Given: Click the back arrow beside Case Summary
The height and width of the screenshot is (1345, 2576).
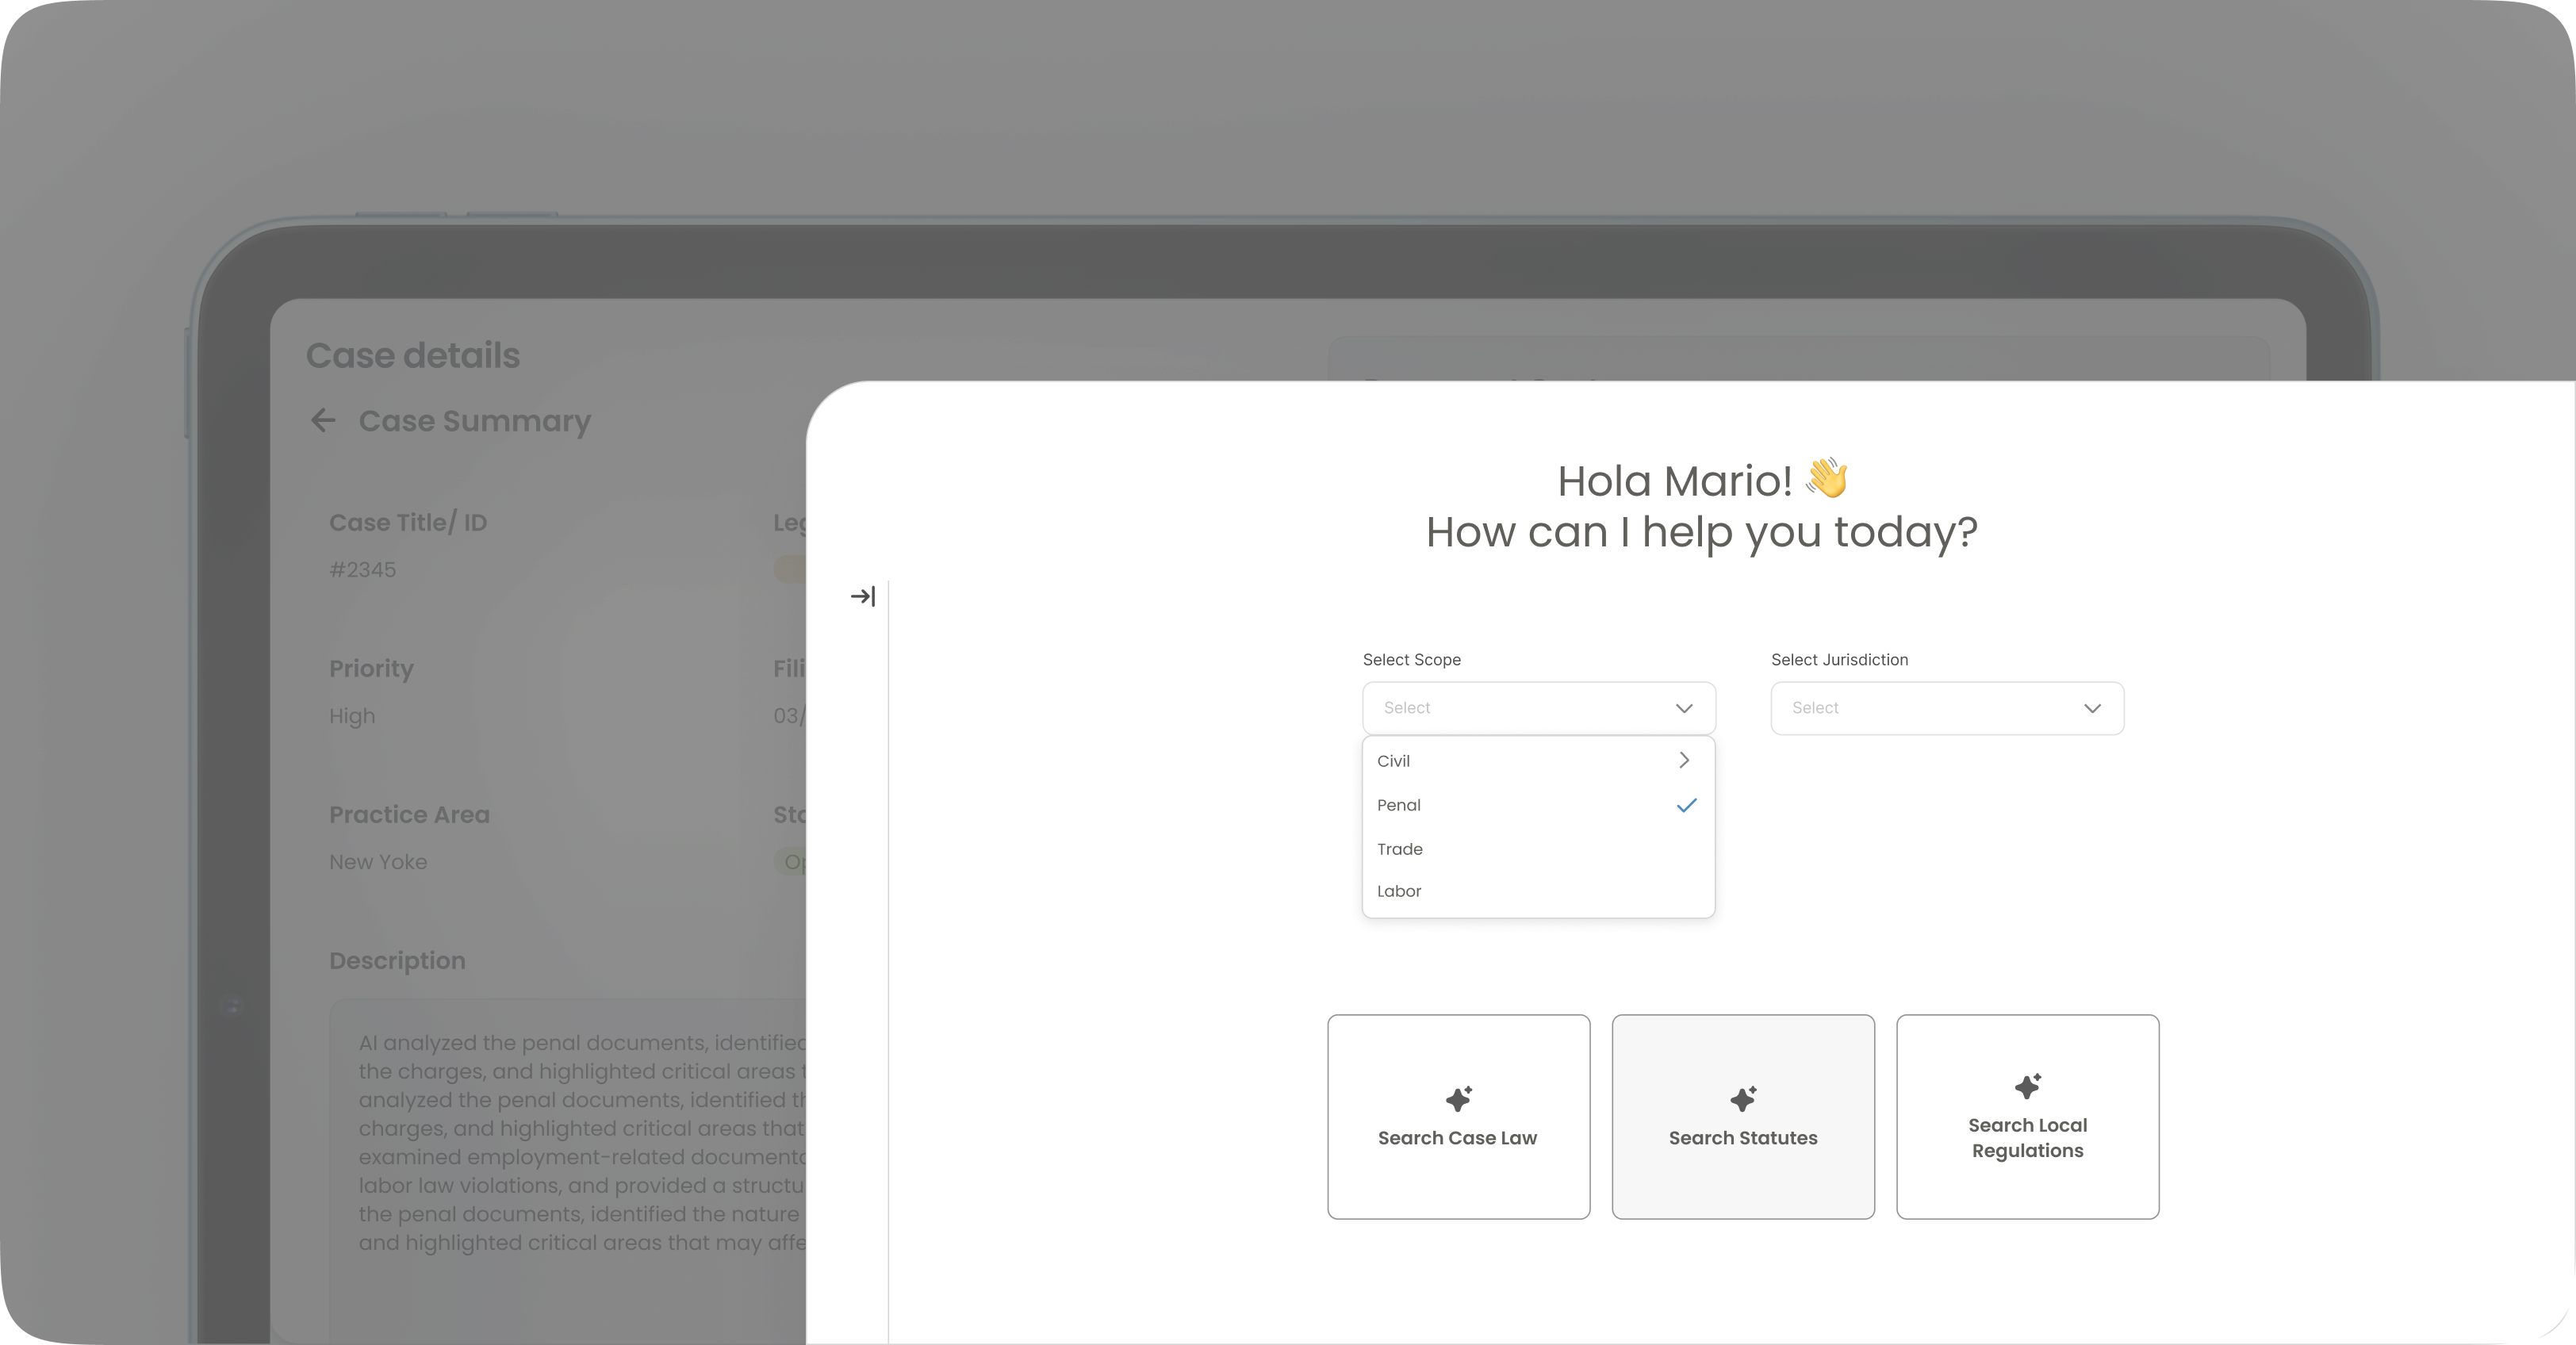Looking at the screenshot, I should click(323, 421).
